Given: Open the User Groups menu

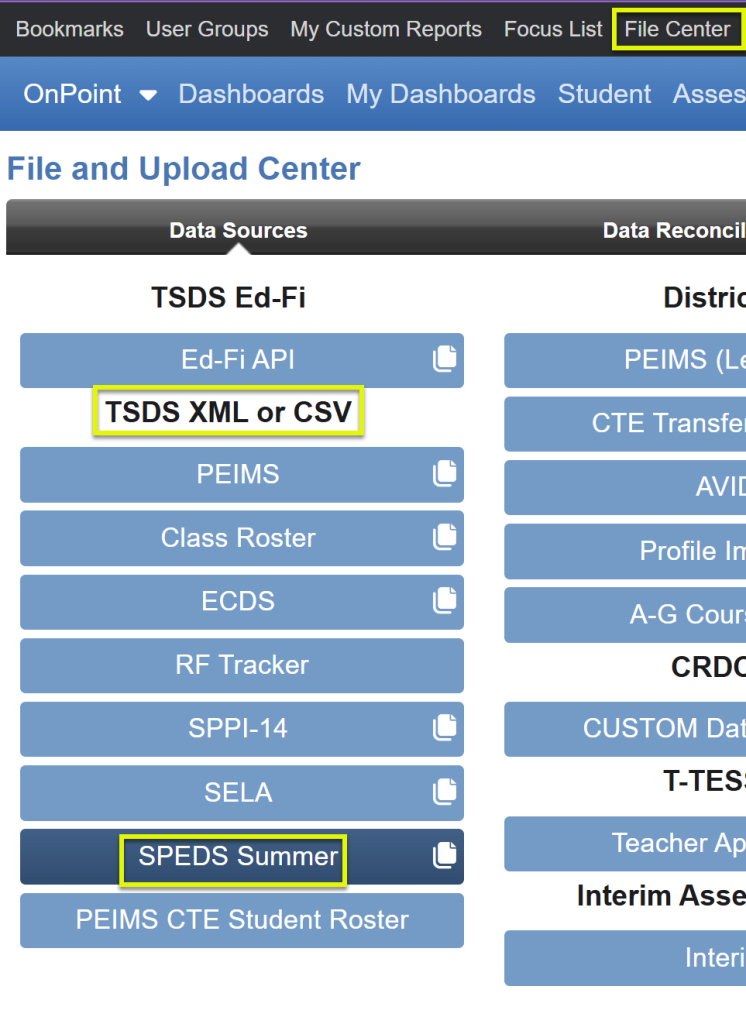Looking at the screenshot, I should (207, 30).
